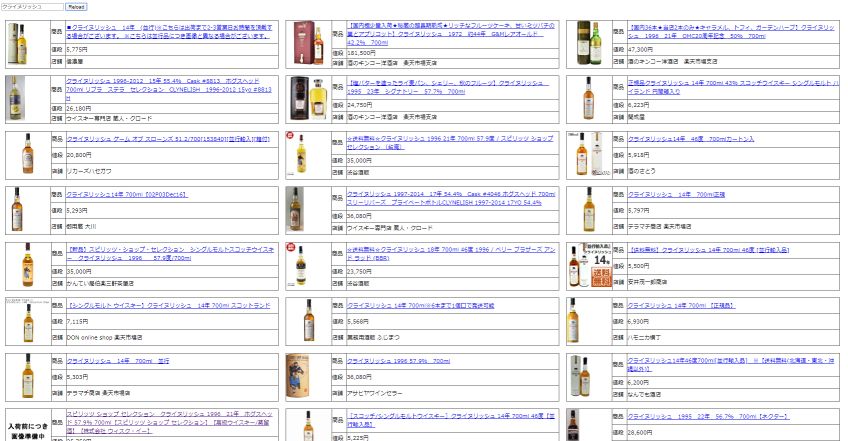Screen dimensions: 848x441
Task: Open the Cask #4046 CLYNELISH 1997-2014 link
Action: pos(451,198)
